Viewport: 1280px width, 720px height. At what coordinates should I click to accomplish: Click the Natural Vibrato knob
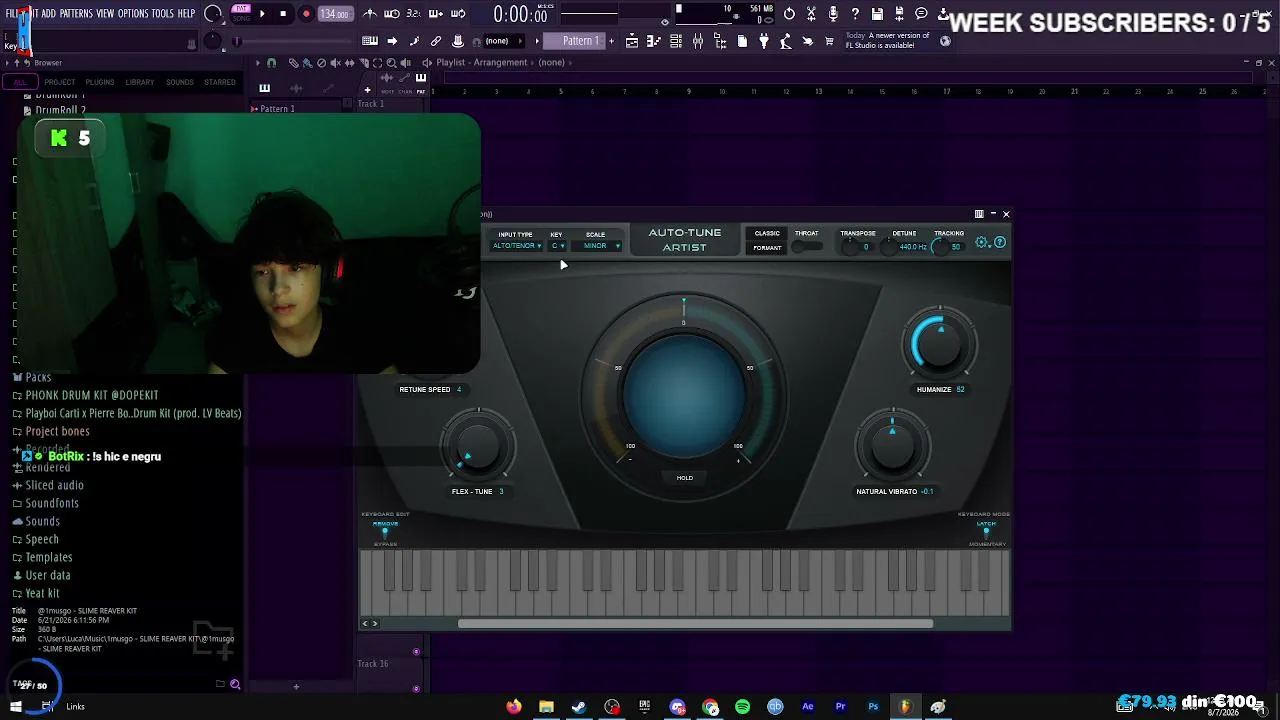pyautogui.click(x=892, y=446)
